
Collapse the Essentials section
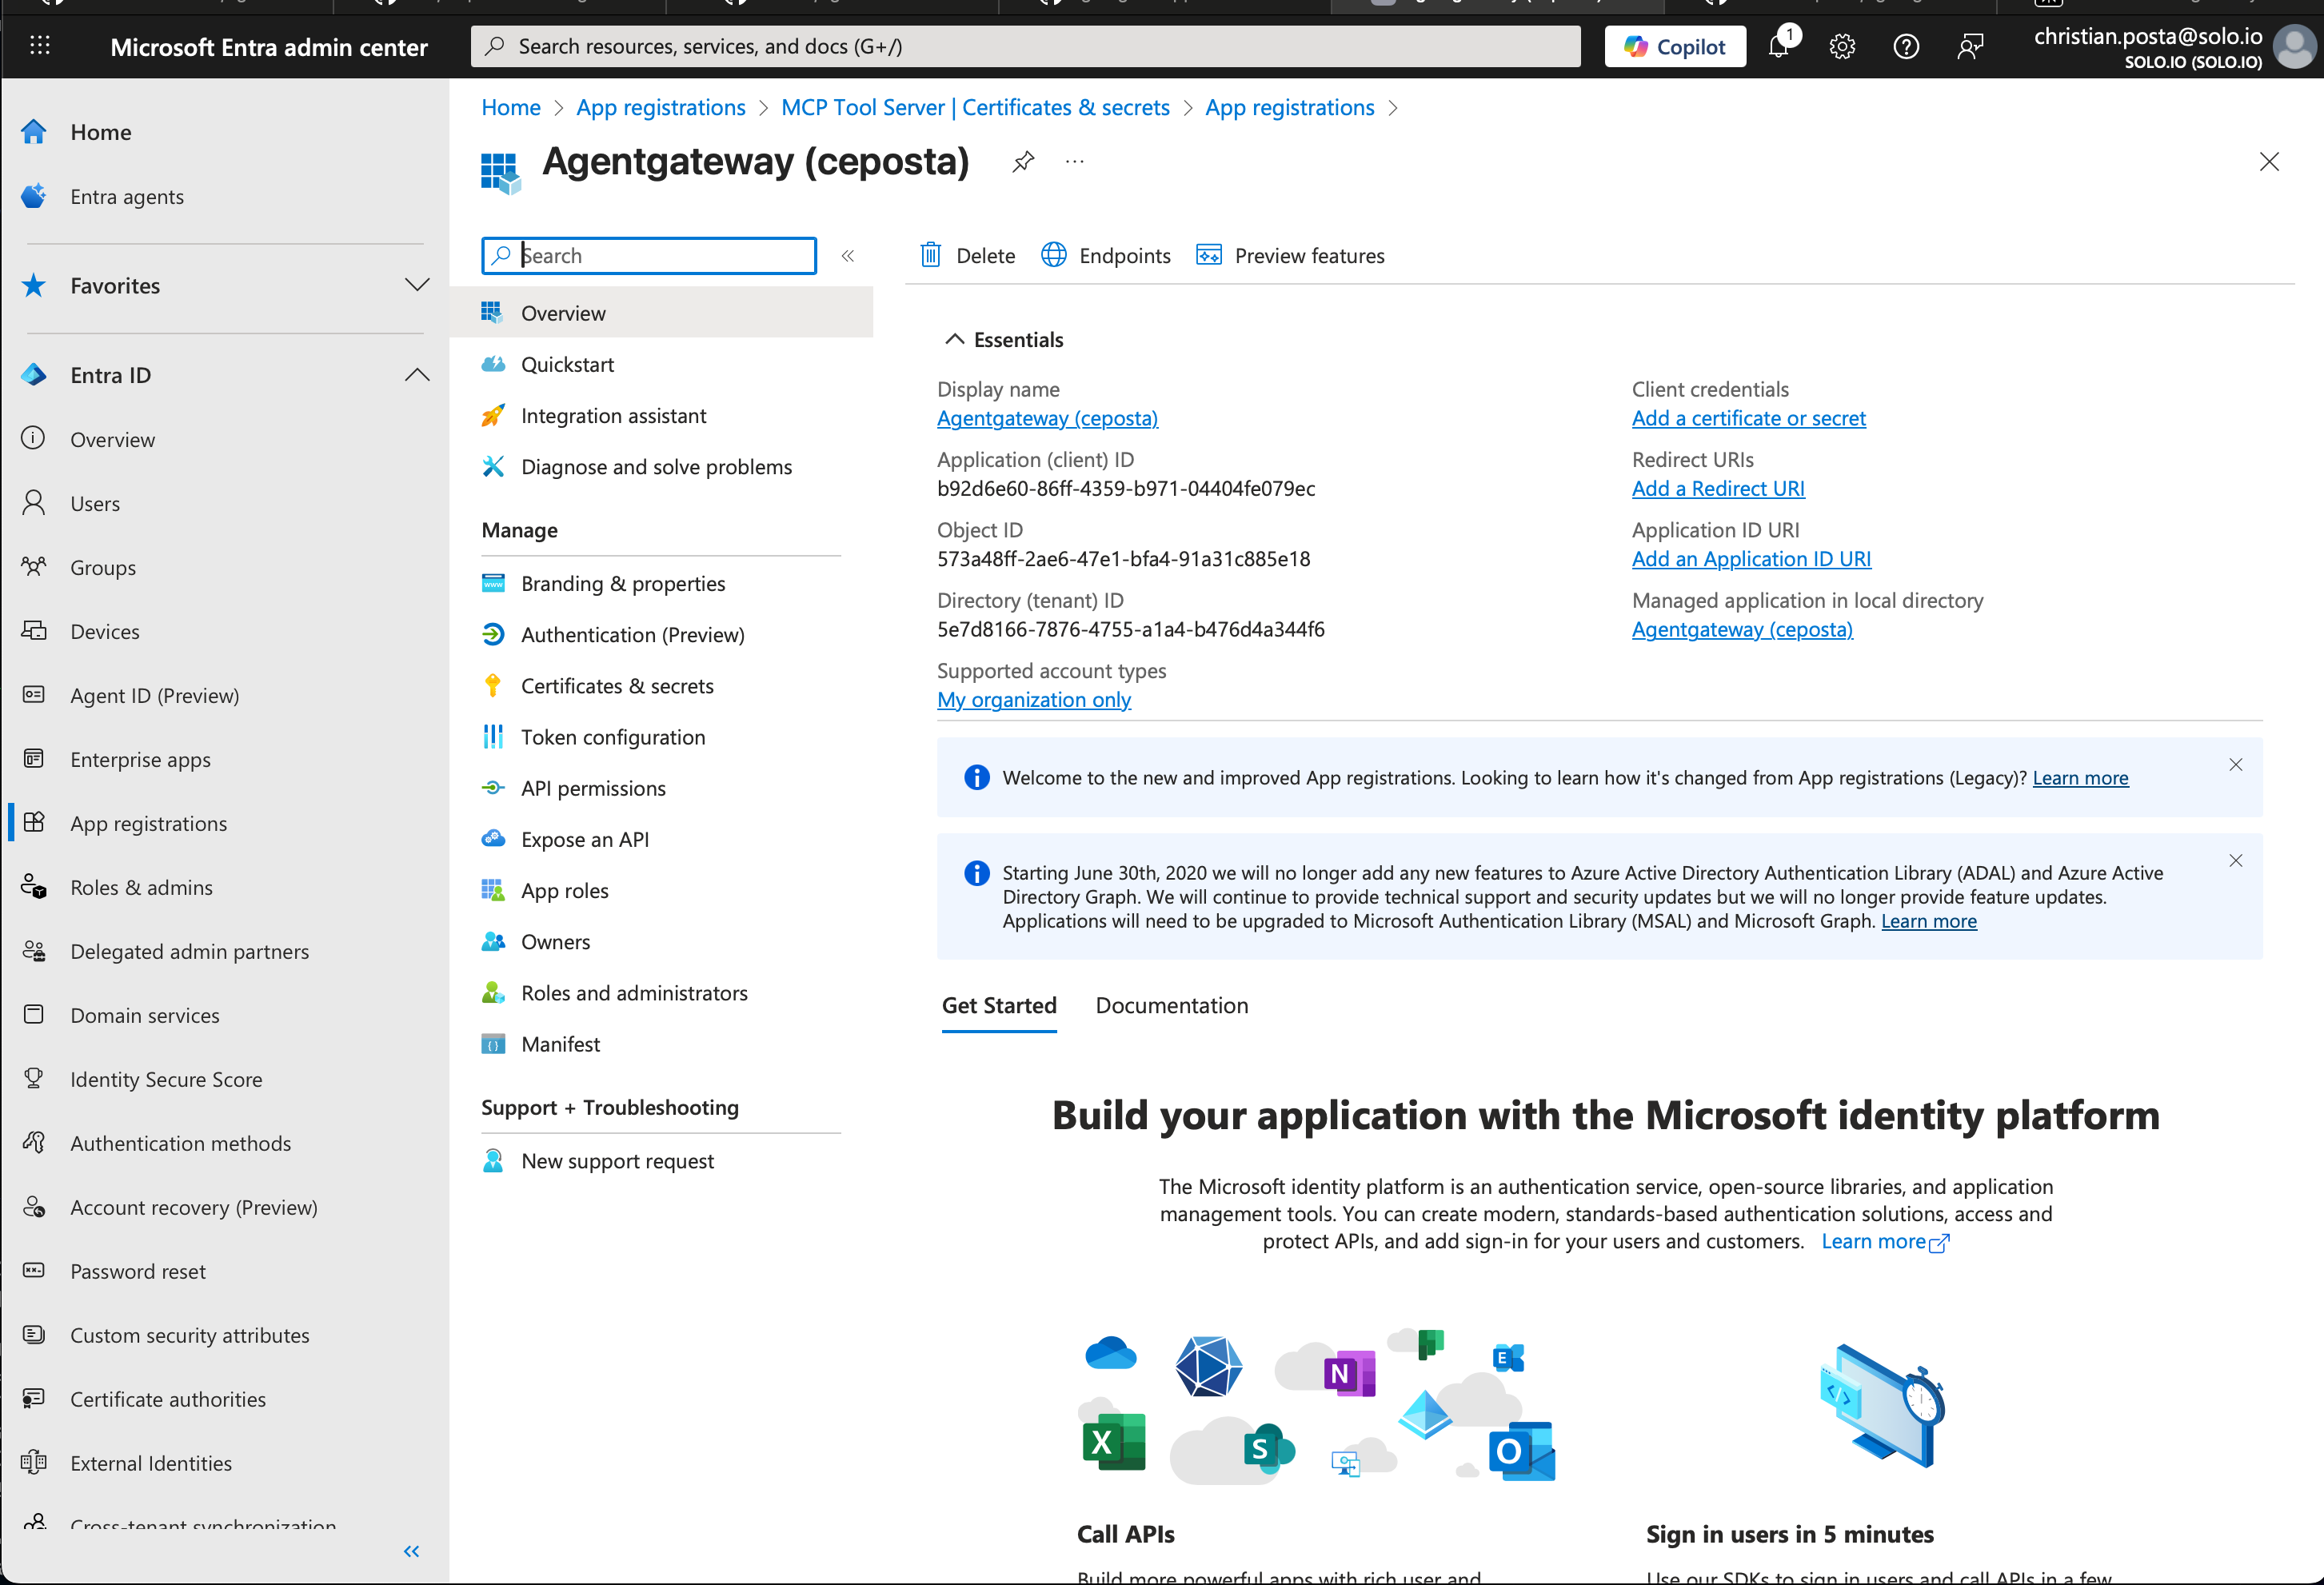pyautogui.click(x=955, y=339)
